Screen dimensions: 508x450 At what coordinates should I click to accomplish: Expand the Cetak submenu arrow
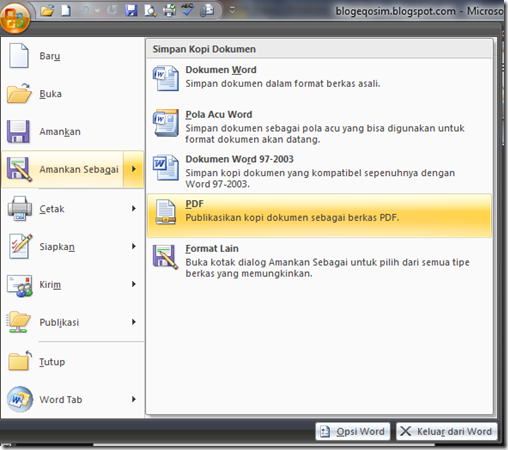(x=134, y=209)
